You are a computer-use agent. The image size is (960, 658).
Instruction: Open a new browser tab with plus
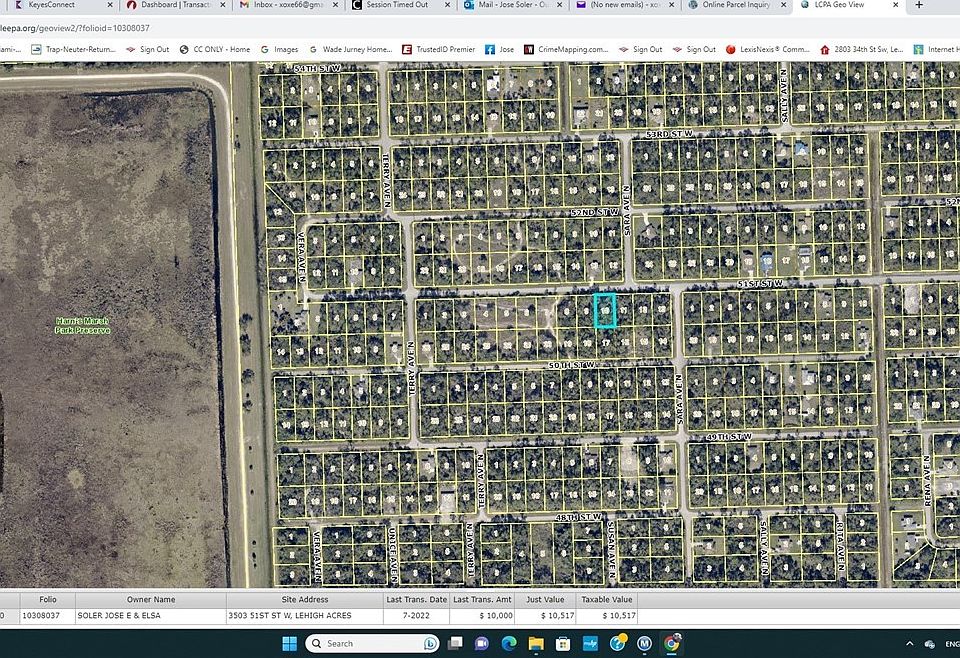918,5
